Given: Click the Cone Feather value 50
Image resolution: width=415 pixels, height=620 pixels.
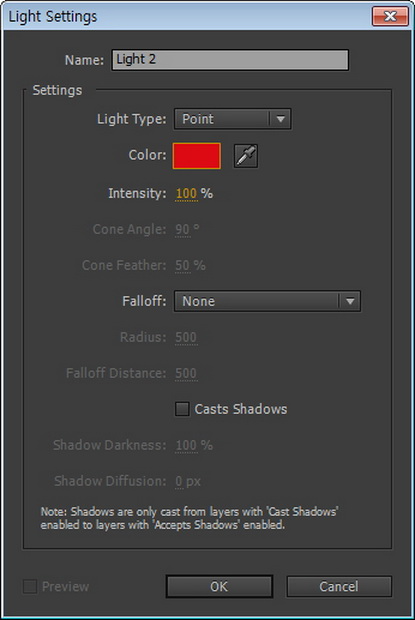Looking at the screenshot, I should coord(182,265).
